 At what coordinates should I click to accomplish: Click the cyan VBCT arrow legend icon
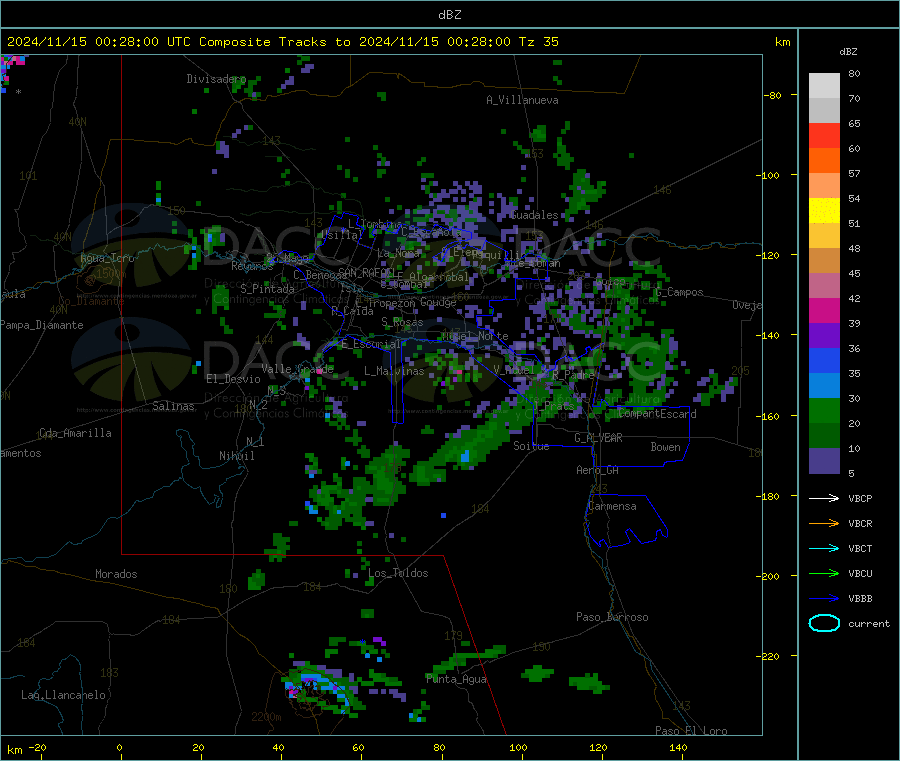tap(824, 549)
